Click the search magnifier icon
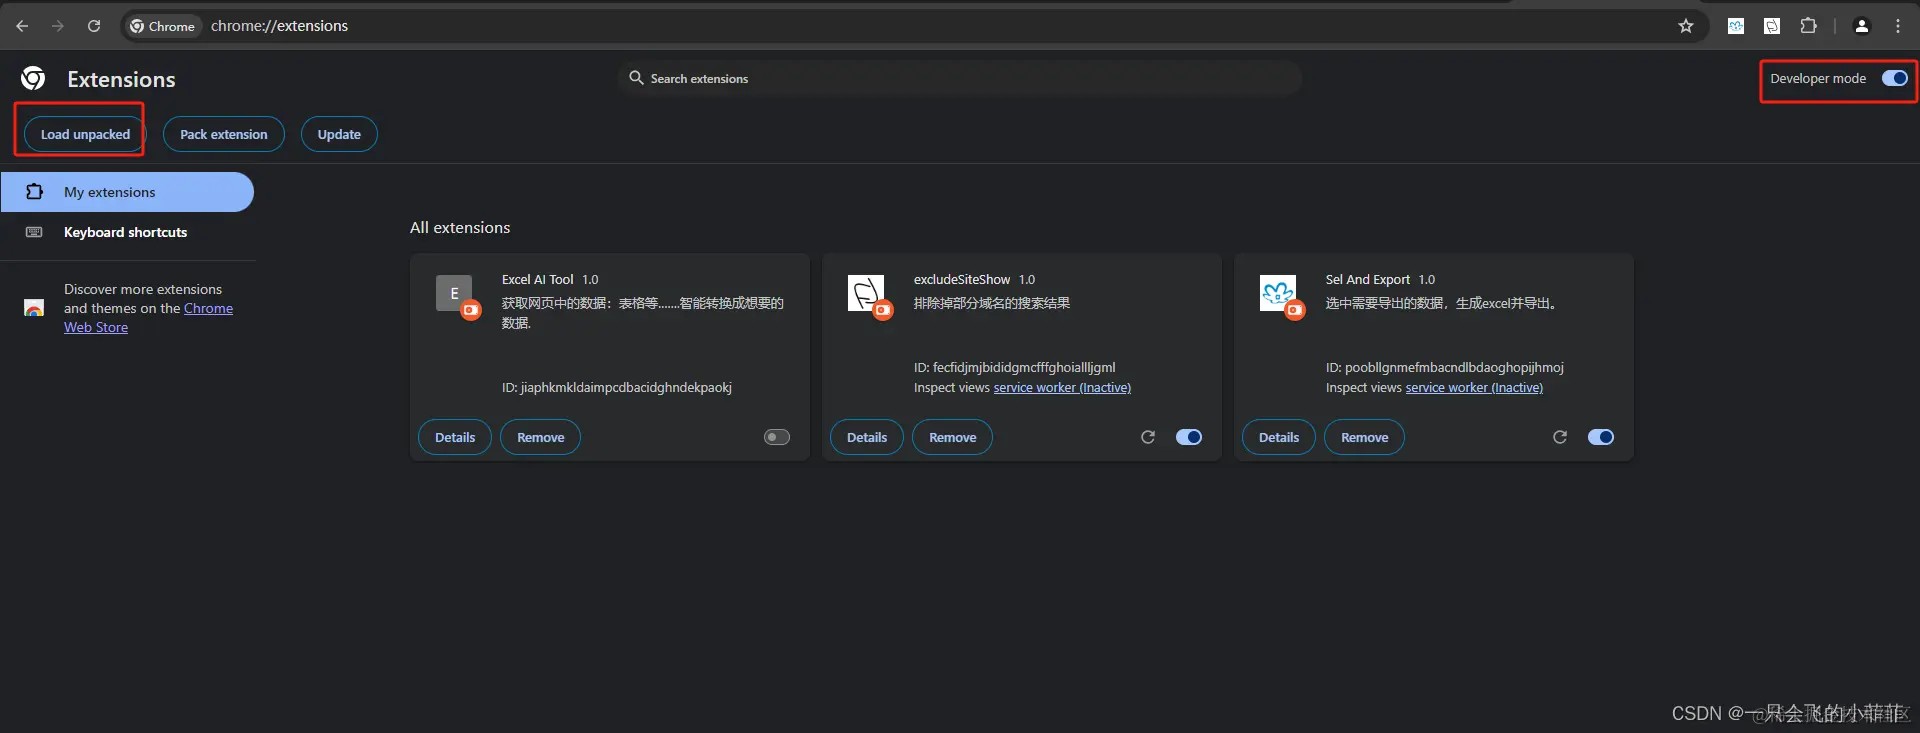 pos(636,77)
